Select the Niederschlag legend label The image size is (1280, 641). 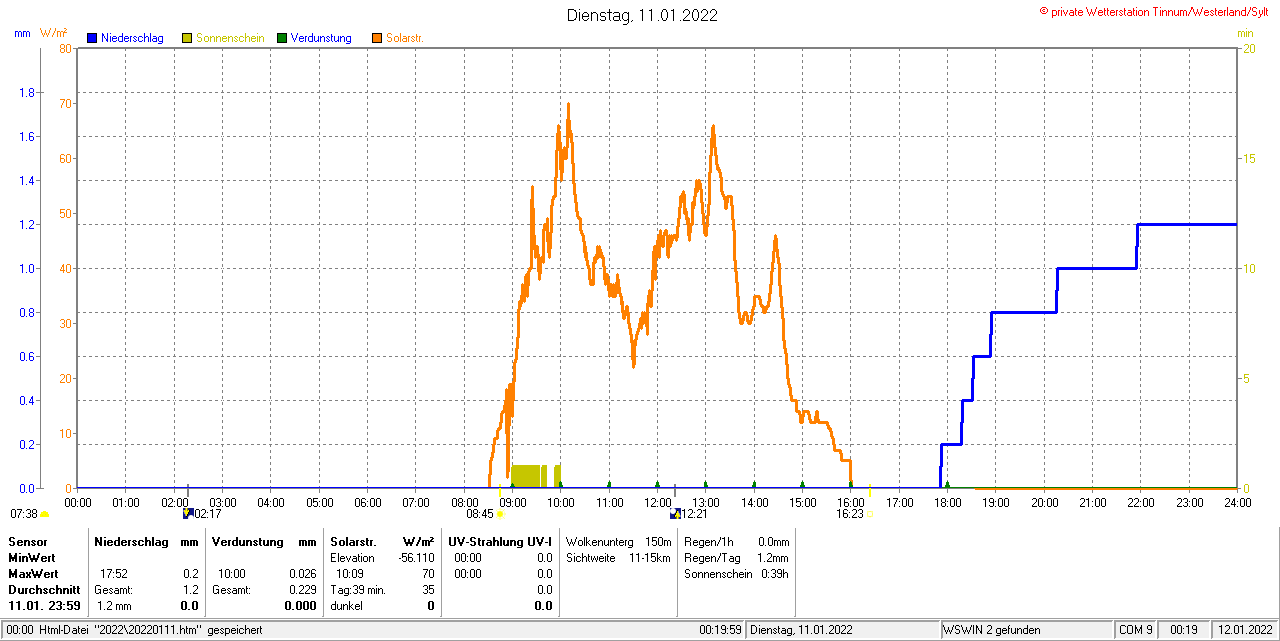pos(132,38)
